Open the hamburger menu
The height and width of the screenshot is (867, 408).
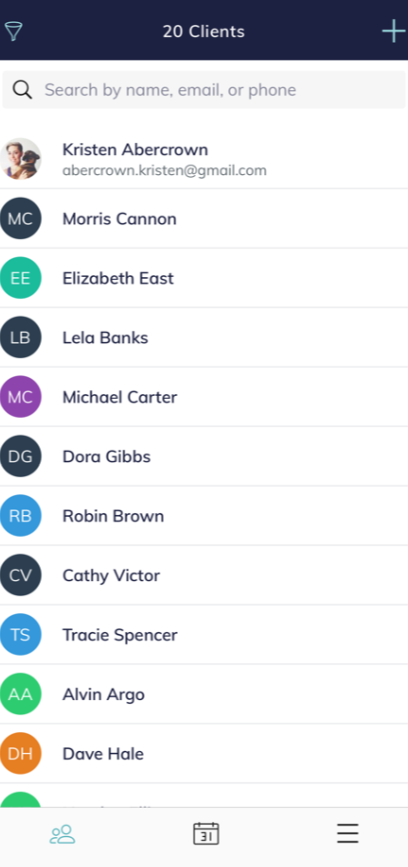pyautogui.click(x=348, y=833)
